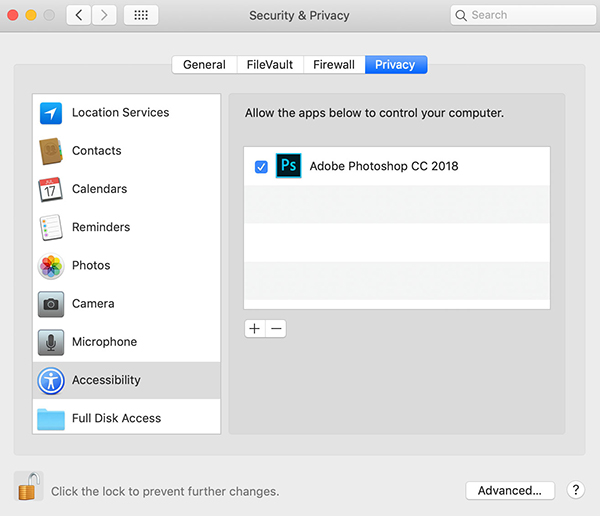
Task: Select the Full Disk Access text label
Action: click(116, 418)
